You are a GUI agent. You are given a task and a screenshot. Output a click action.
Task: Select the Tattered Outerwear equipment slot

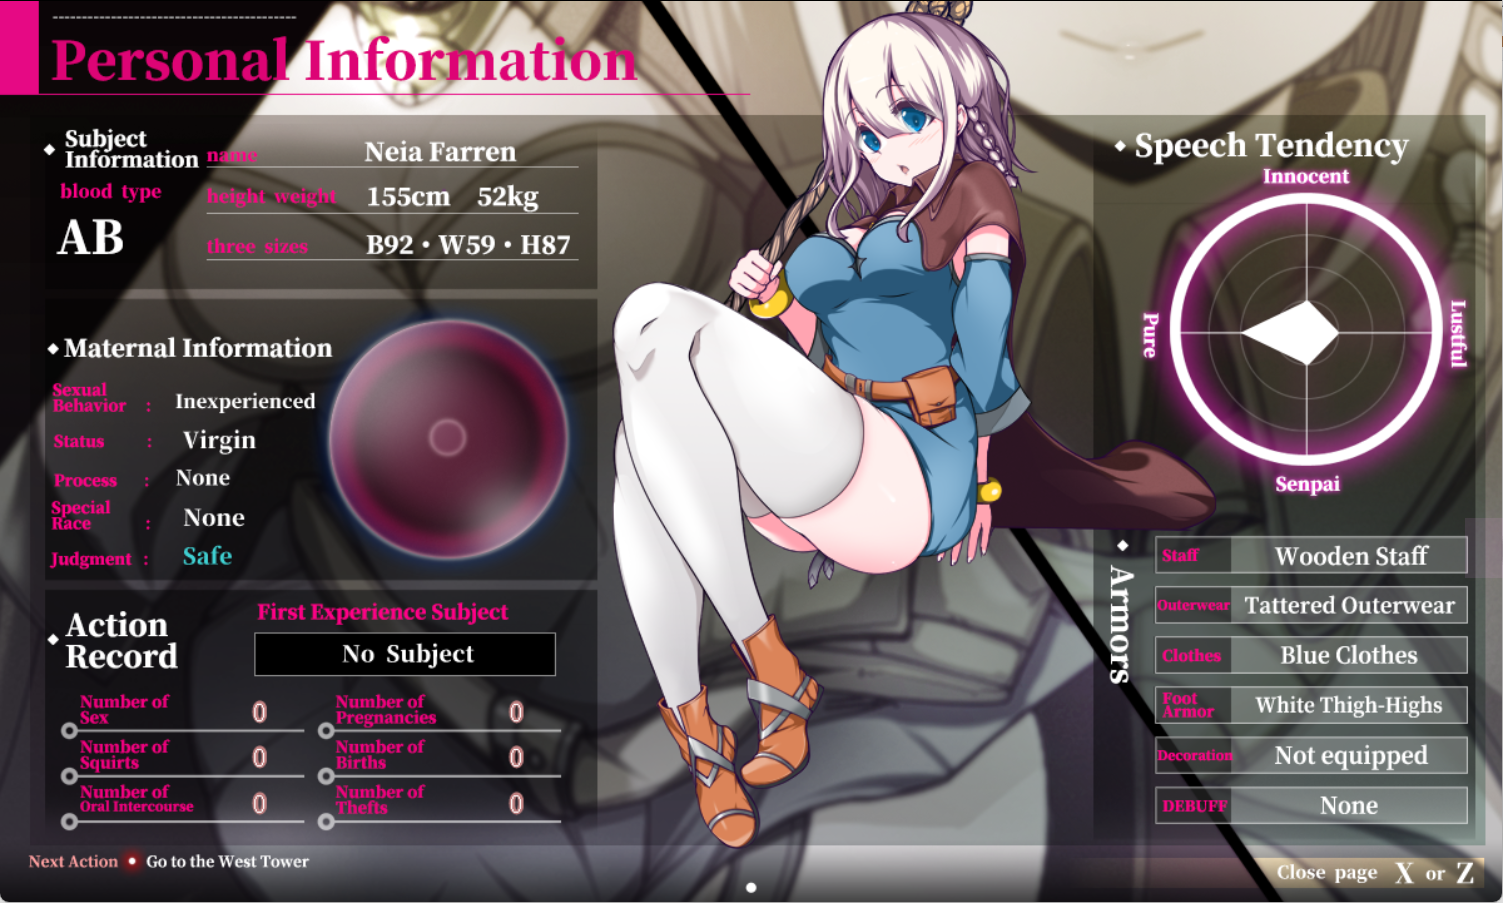pyautogui.click(x=1311, y=605)
